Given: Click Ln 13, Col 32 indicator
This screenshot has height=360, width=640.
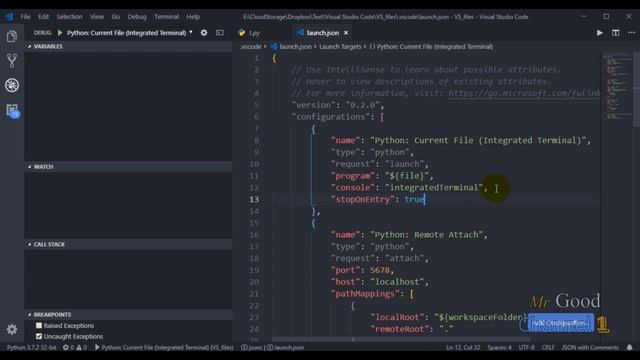Looking at the screenshot, I should 463,347.
